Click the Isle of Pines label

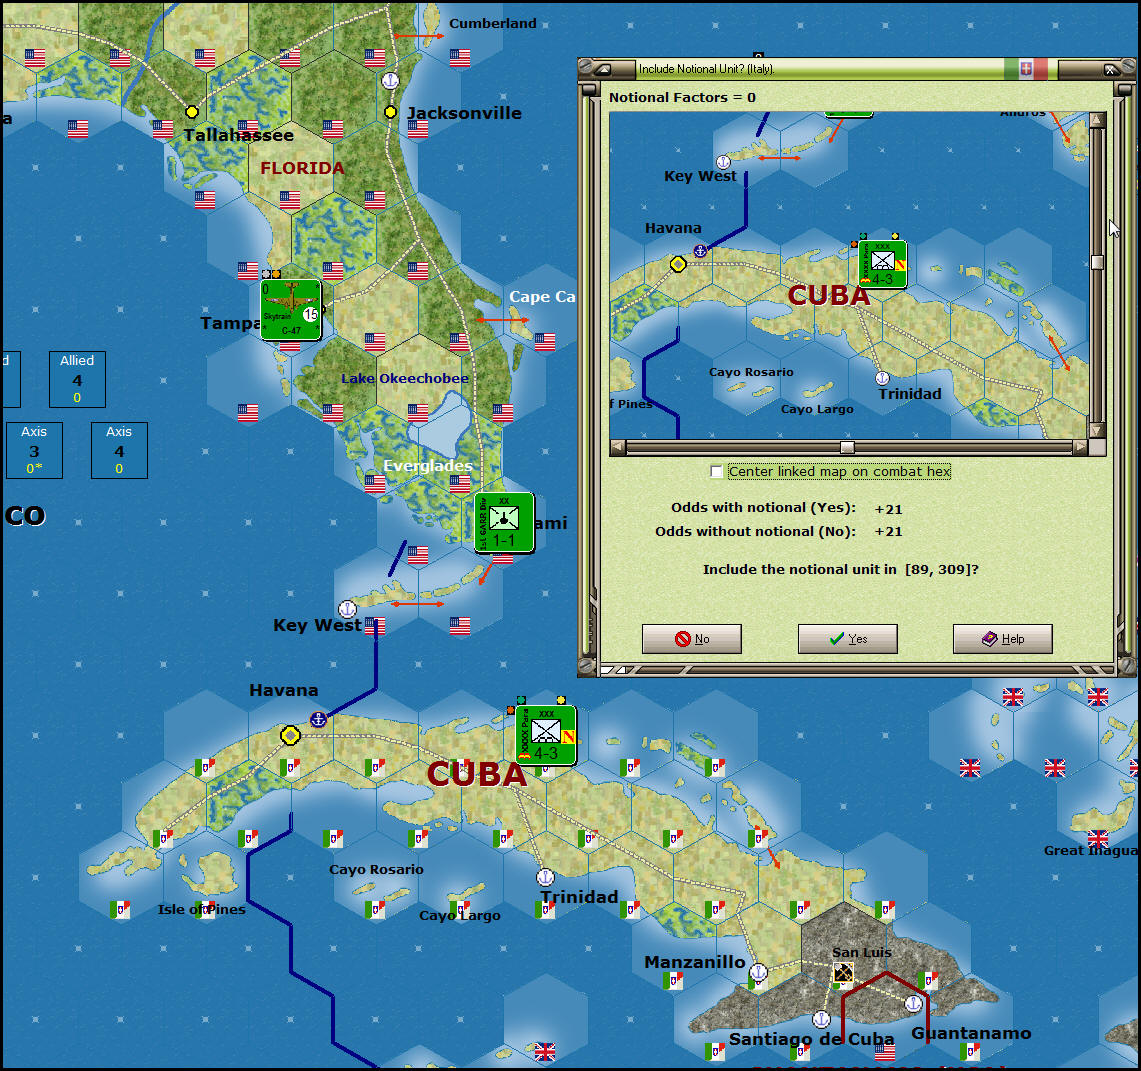coord(202,909)
